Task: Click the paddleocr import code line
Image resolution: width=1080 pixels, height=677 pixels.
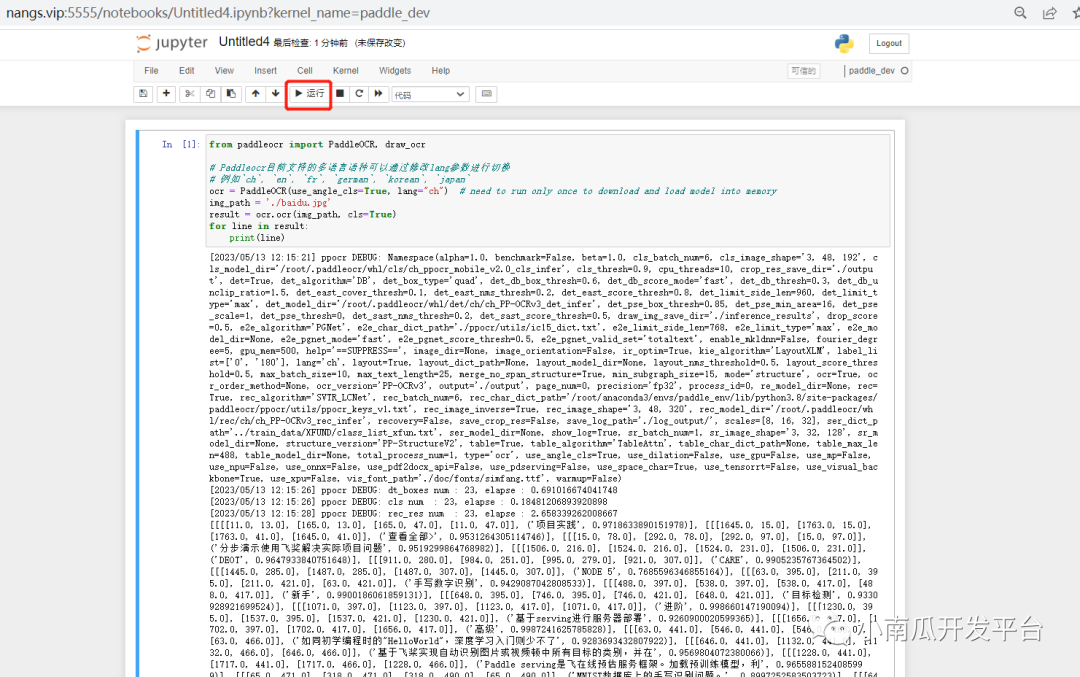Action: coord(318,145)
